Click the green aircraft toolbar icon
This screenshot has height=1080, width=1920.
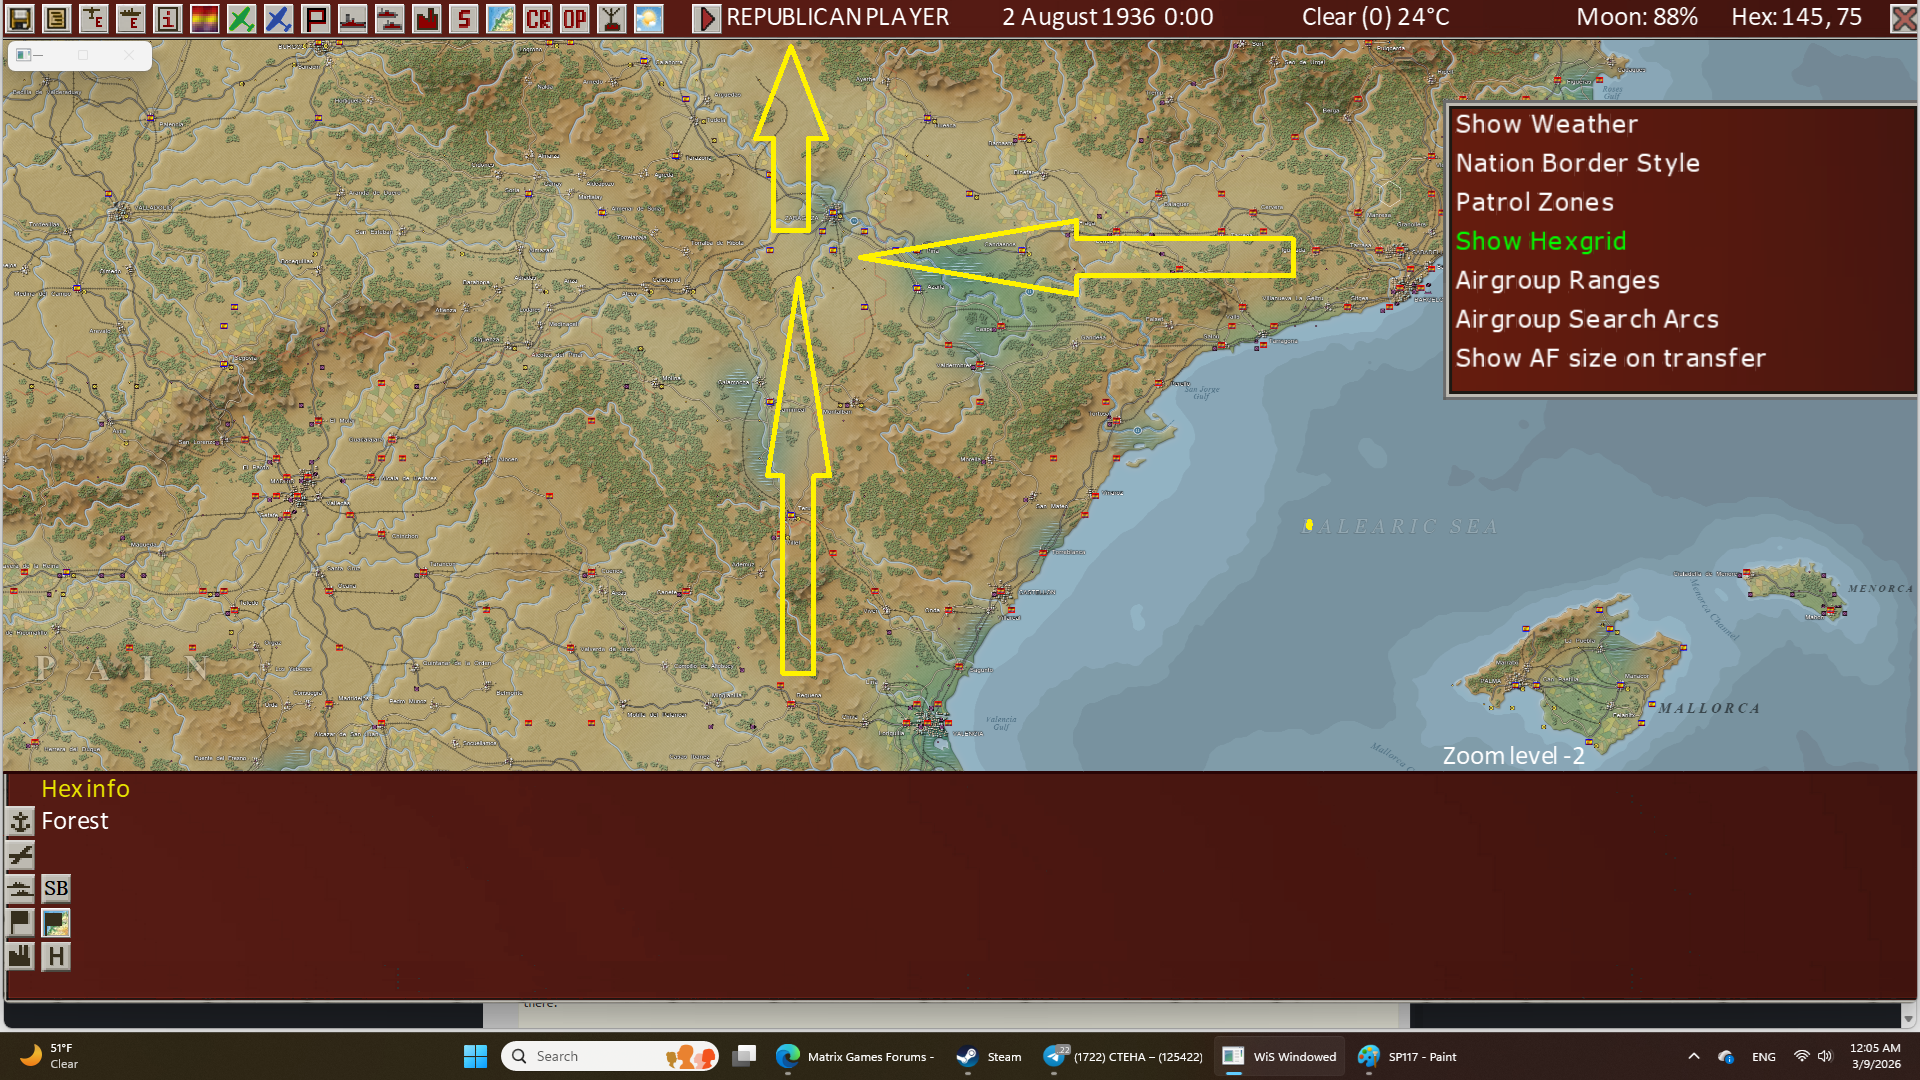(241, 18)
